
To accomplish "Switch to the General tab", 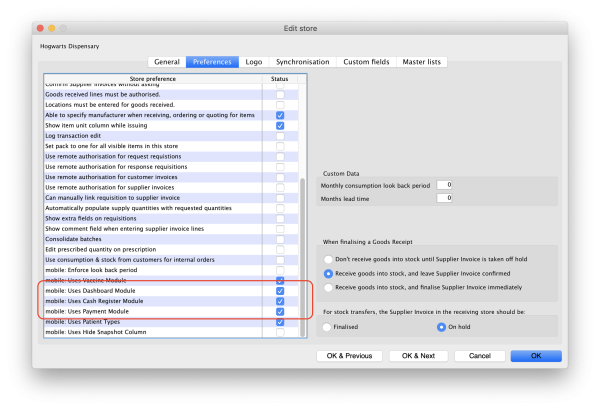I will point(167,61).
